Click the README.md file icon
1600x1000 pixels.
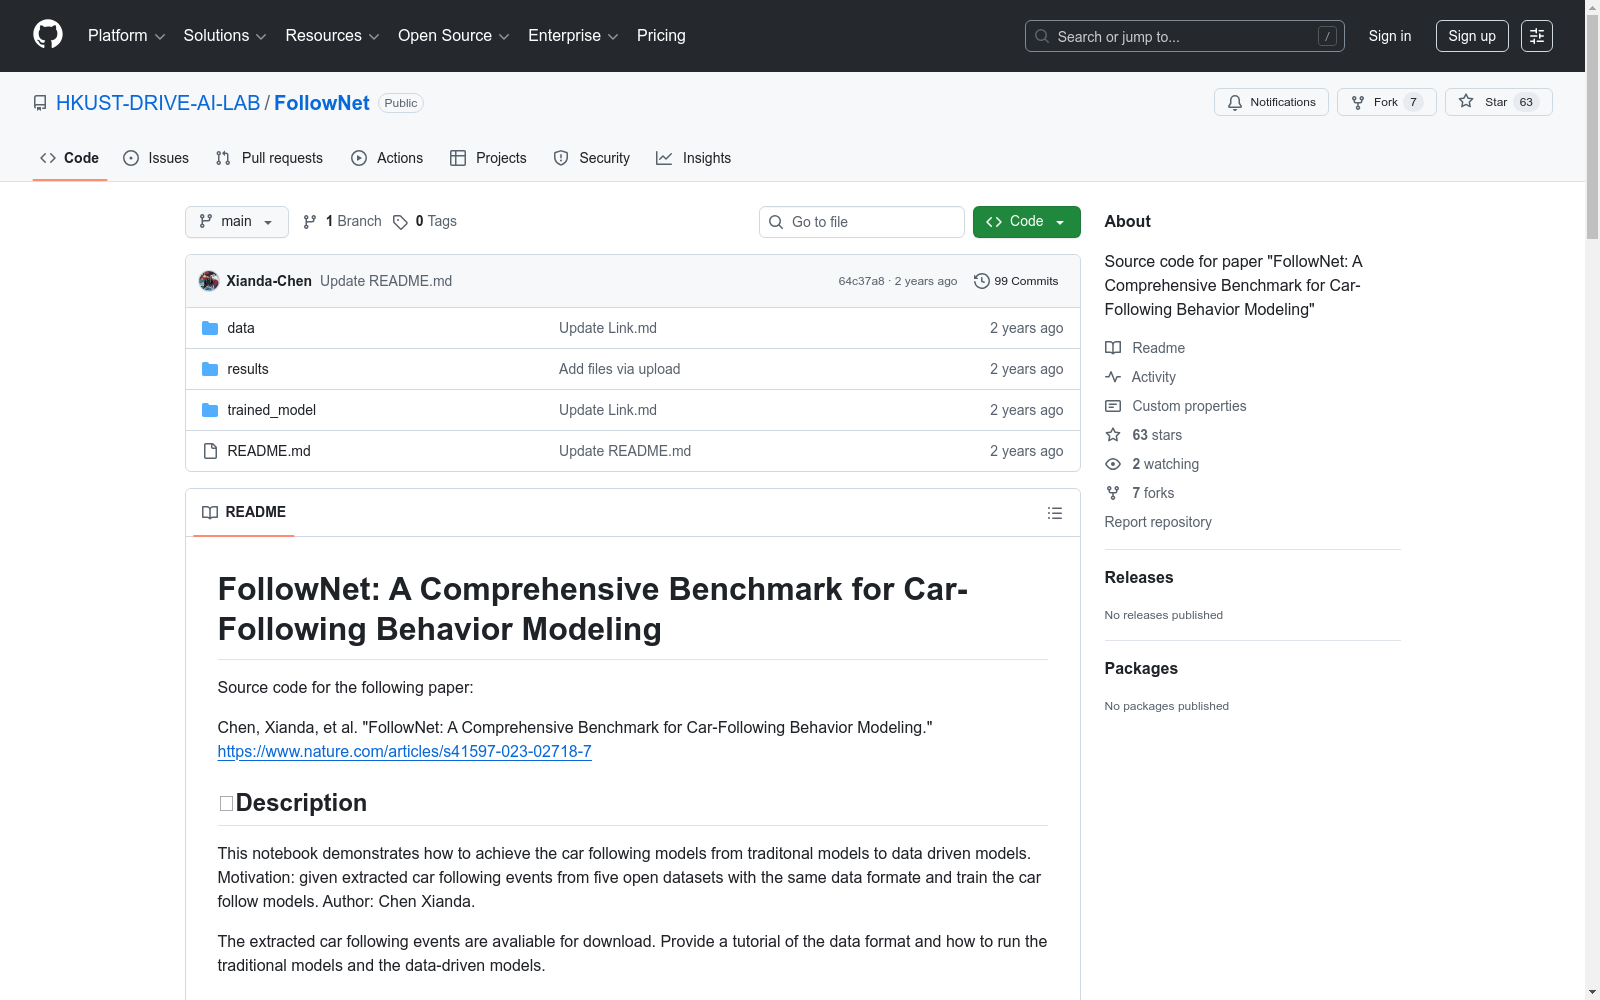pos(210,451)
